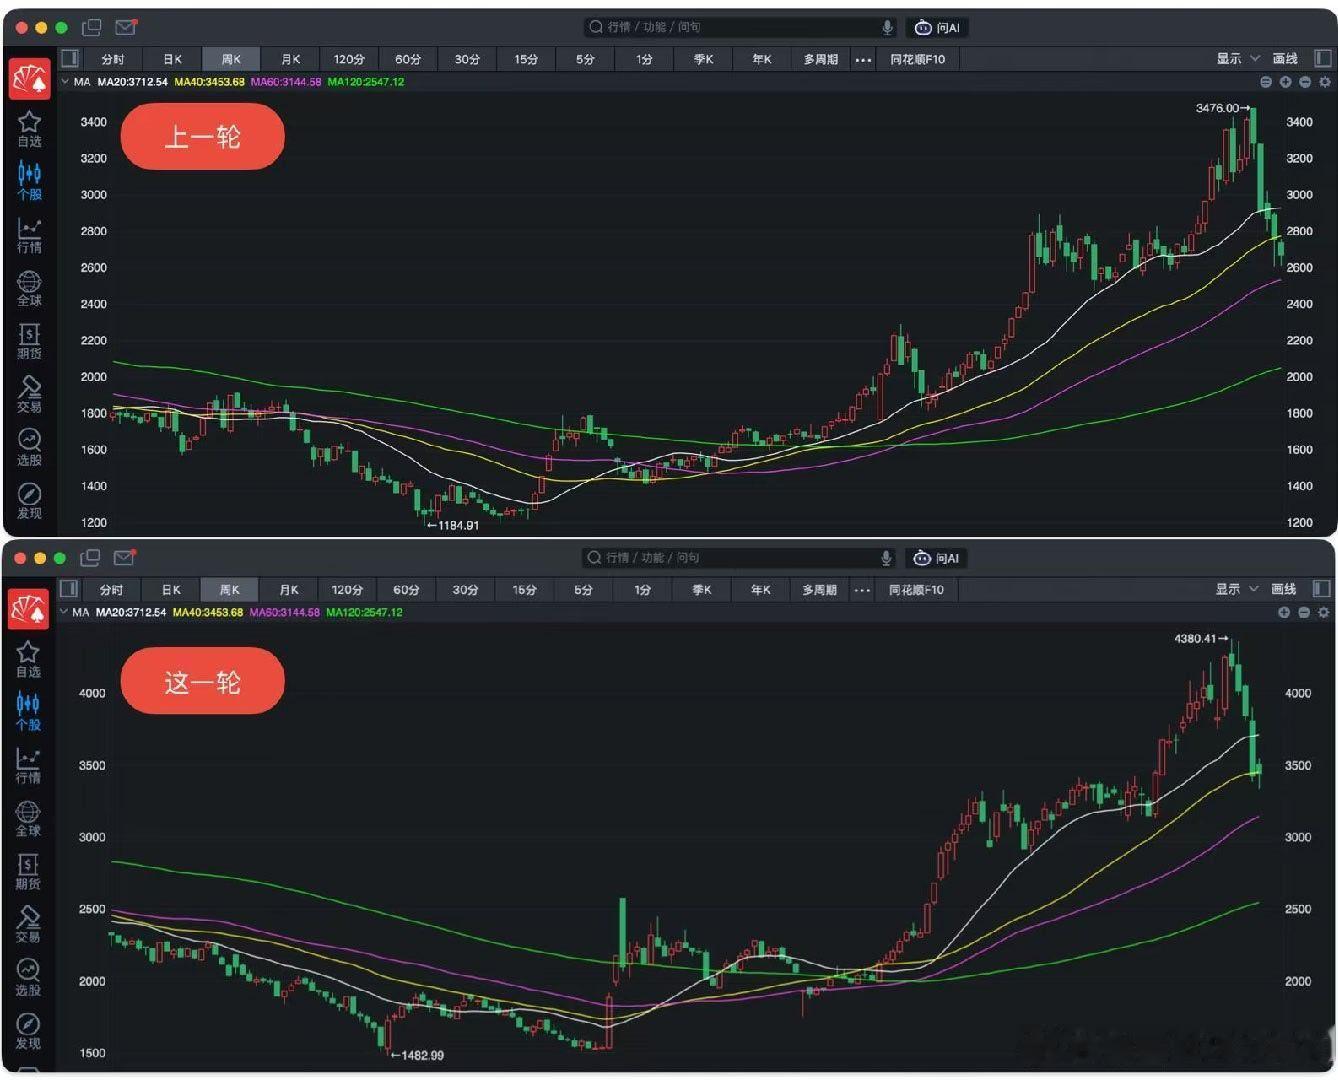This screenshot has height=1080, width=1338.
Task: Open 交易 trading in the 这一轮 window sidebar
Action: click(28, 925)
